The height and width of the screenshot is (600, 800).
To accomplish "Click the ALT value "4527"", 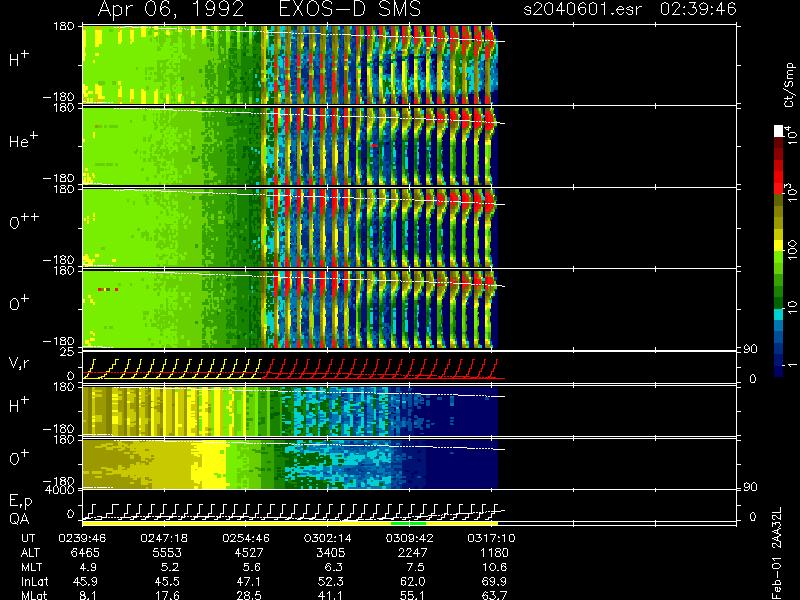I will (x=249, y=553).
